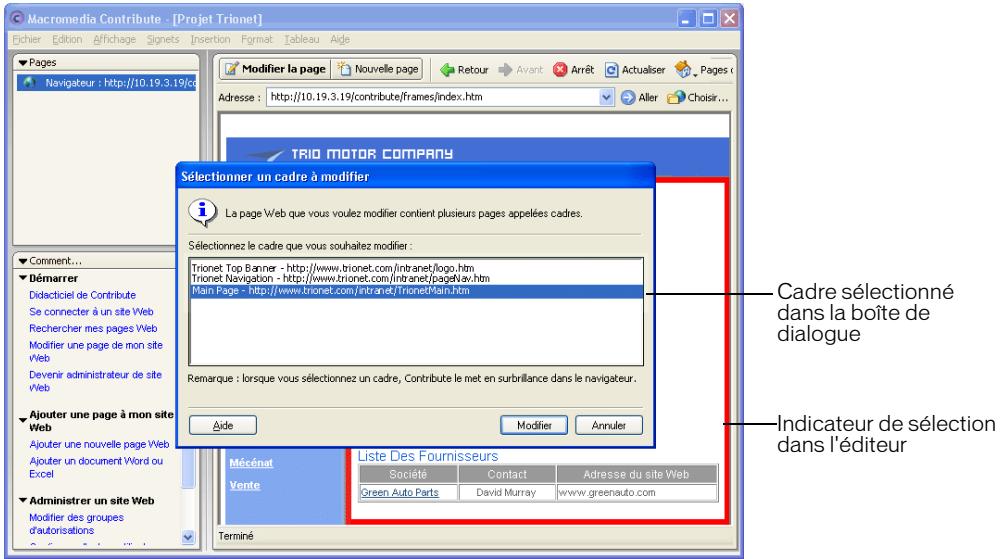The image size is (1003, 559).
Task: Open the address bar dropdown arrow
Action: pyautogui.click(x=606, y=97)
